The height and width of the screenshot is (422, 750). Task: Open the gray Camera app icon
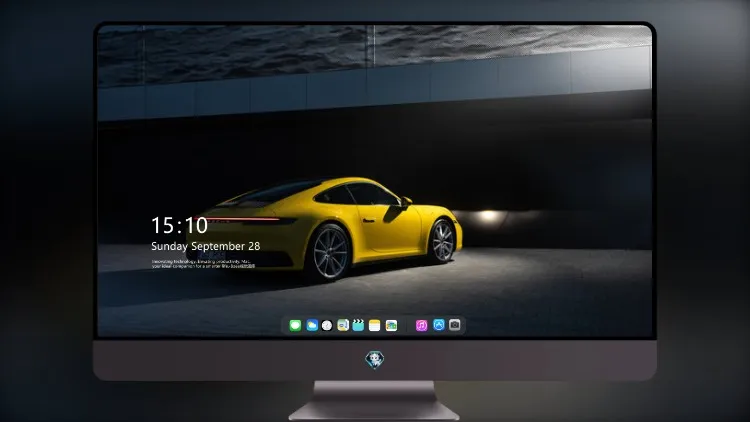(x=455, y=325)
